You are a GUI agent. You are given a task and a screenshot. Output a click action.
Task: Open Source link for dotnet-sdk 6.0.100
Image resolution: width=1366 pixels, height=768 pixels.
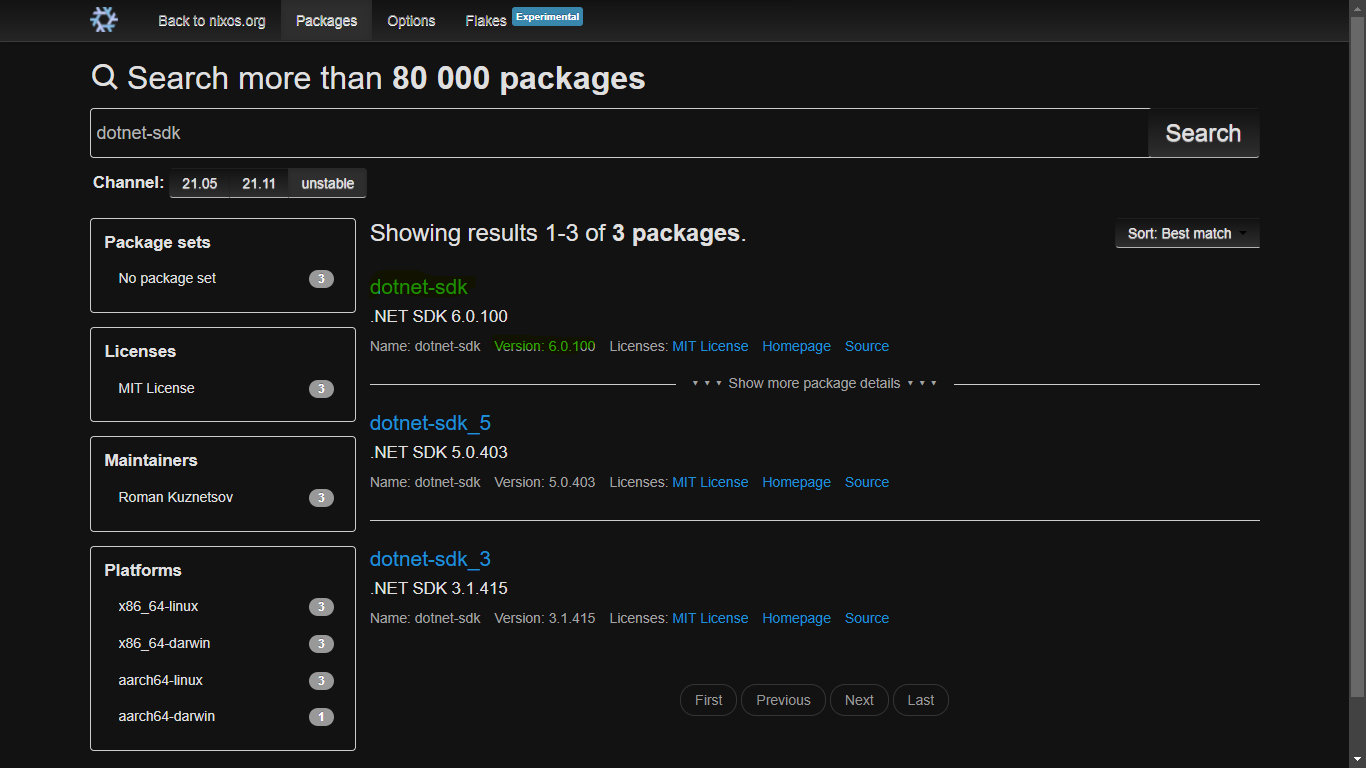(x=867, y=346)
